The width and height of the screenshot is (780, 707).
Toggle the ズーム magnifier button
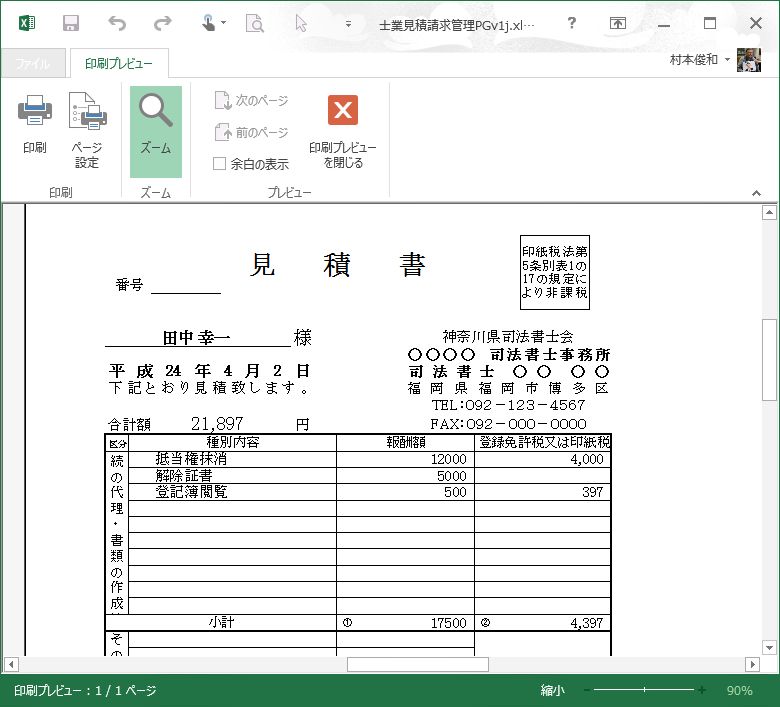coord(156,131)
